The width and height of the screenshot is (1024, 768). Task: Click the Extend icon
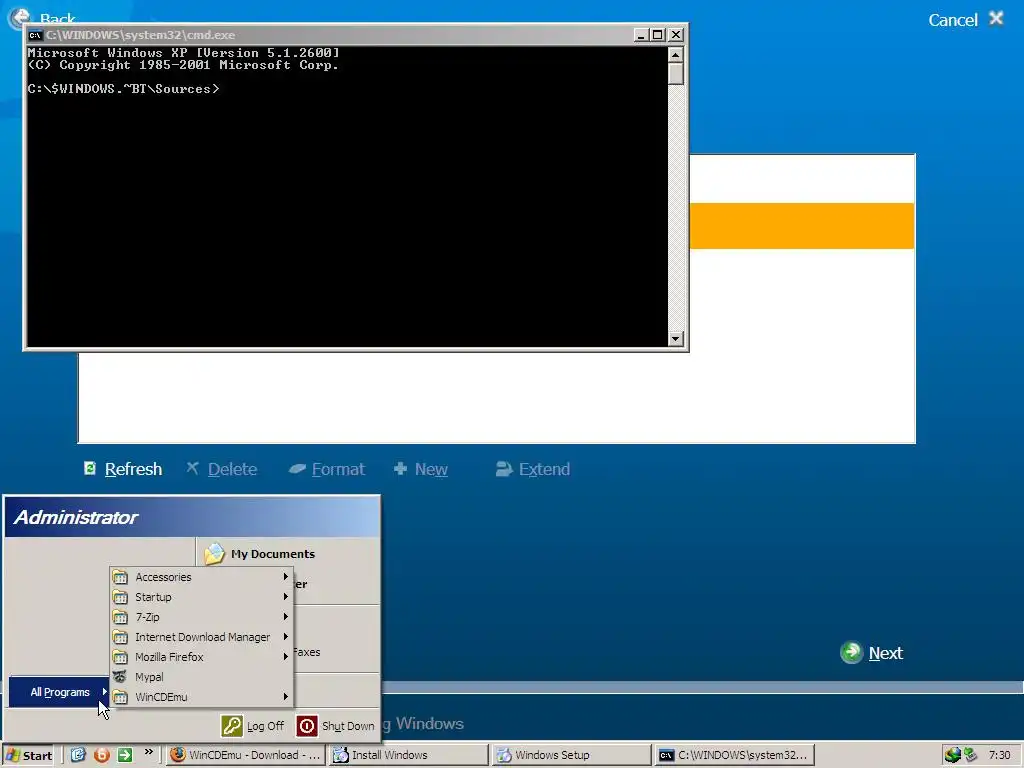tap(504, 468)
